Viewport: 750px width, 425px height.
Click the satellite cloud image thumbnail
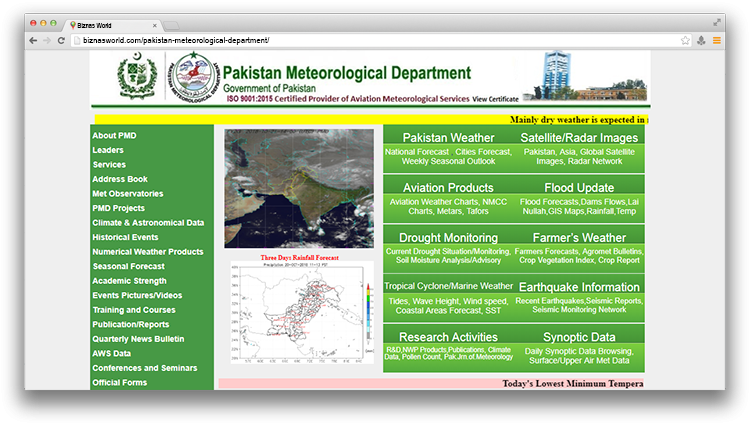(299, 188)
